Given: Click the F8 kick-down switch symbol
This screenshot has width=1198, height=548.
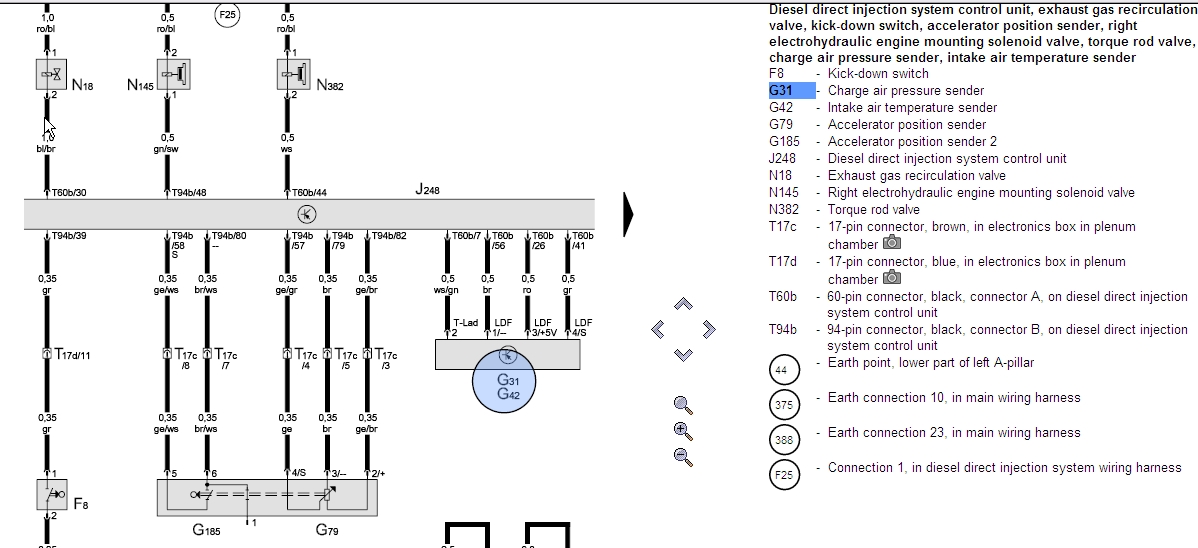Looking at the screenshot, I should 50,494.
